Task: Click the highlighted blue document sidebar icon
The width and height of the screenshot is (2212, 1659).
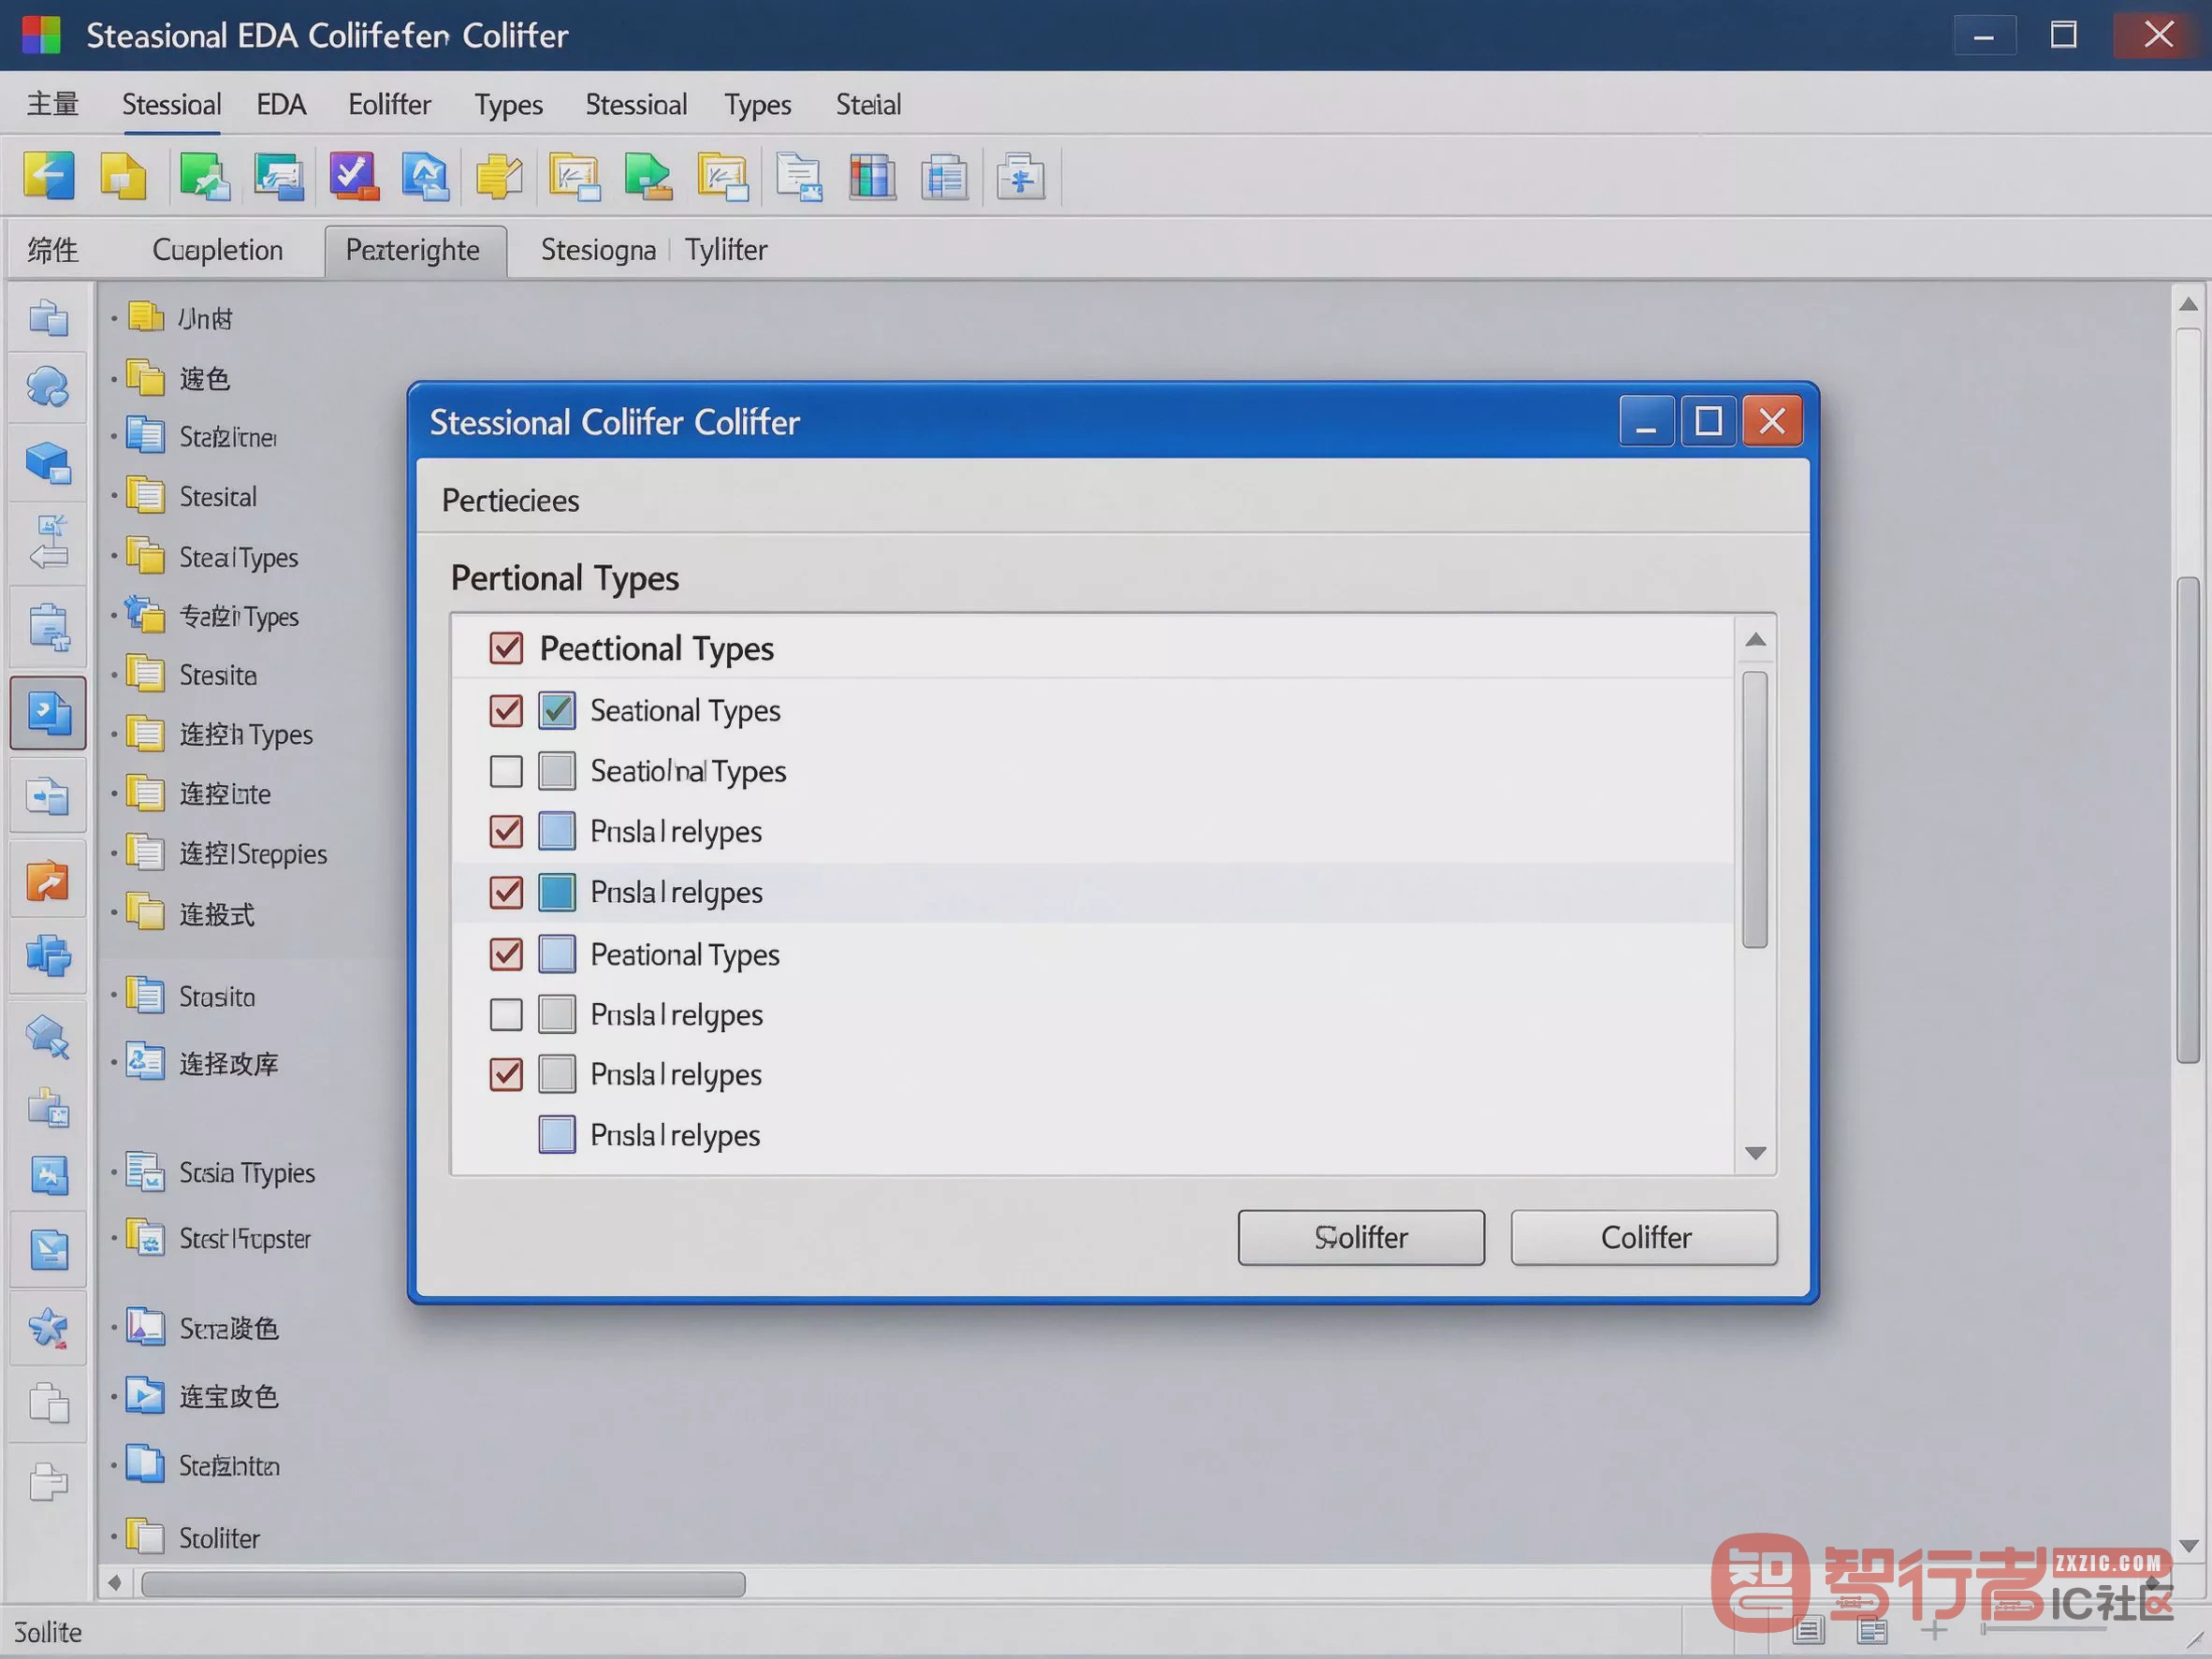Action: click(48, 712)
